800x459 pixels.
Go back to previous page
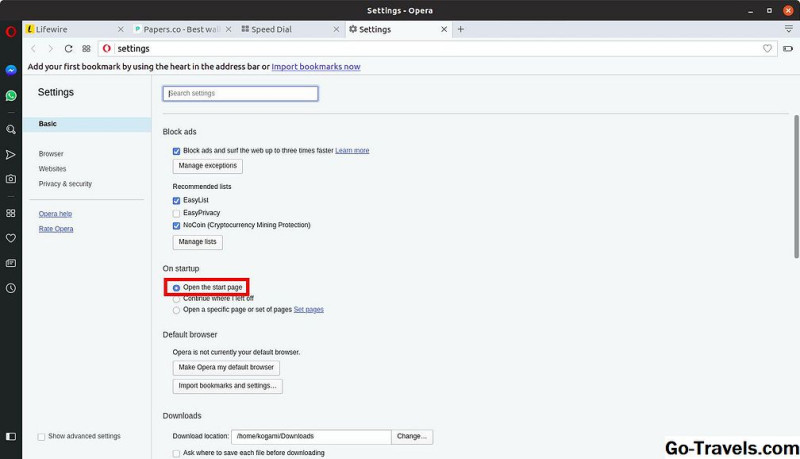click(x=34, y=48)
